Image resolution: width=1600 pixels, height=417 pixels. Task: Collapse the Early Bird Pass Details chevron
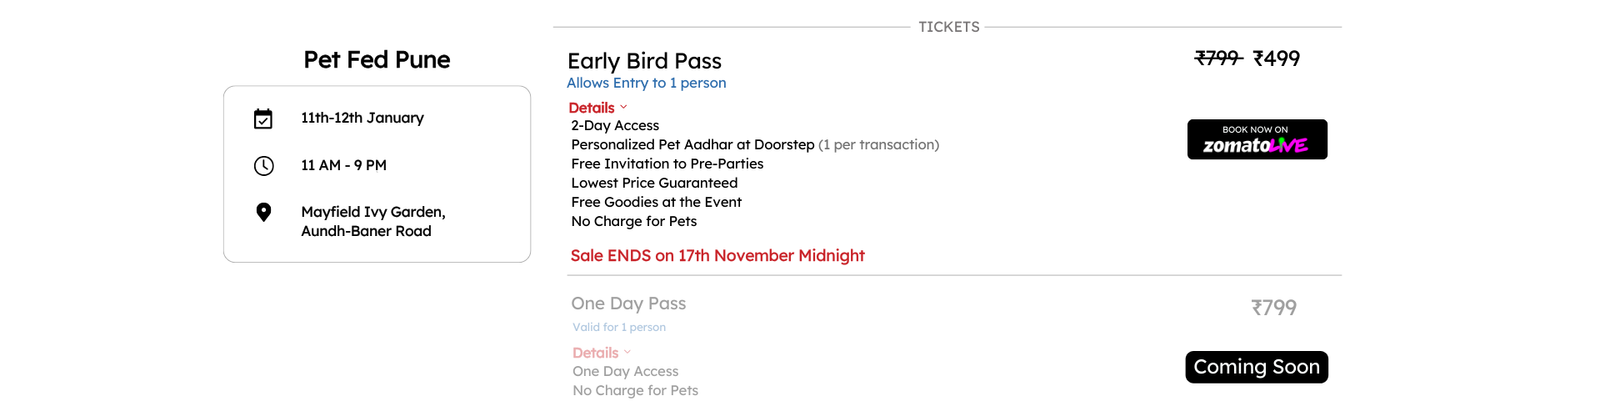click(x=623, y=107)
